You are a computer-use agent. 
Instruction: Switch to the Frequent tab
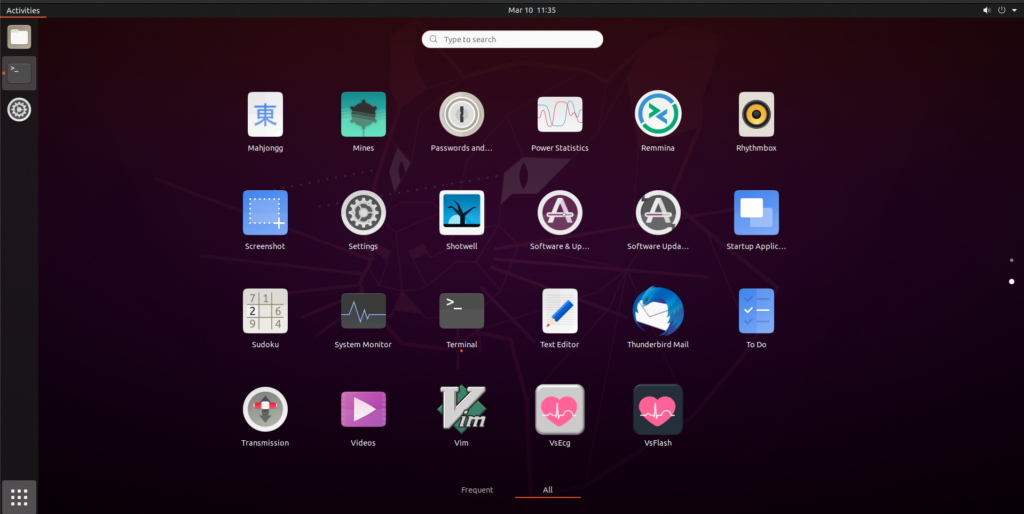pos(477,490)
